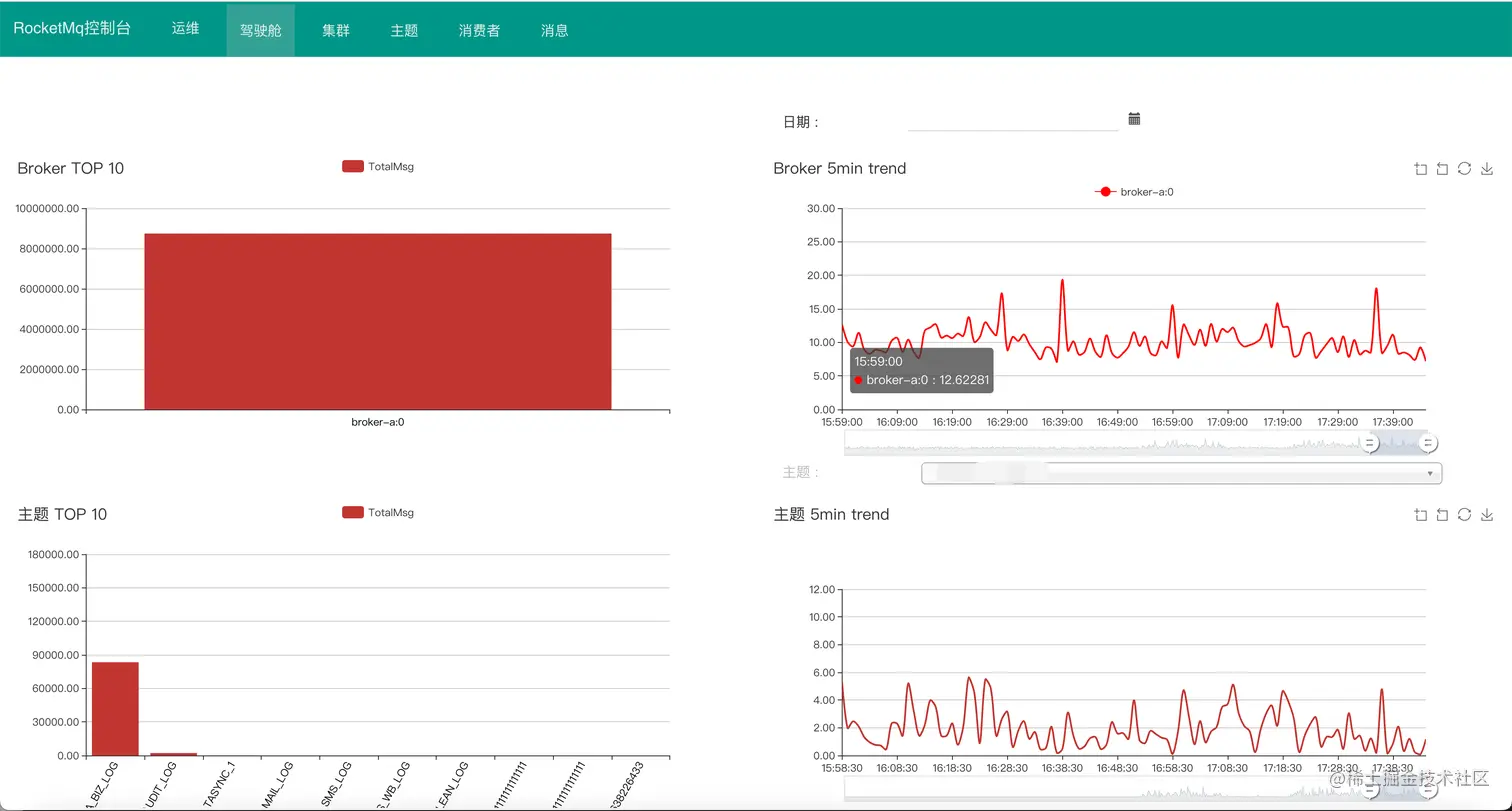Image resolution: width=1512 pixels, height=811 pixels.
Task: Refresh the Broker 5min trend chart
Action: pos(1464,169)
